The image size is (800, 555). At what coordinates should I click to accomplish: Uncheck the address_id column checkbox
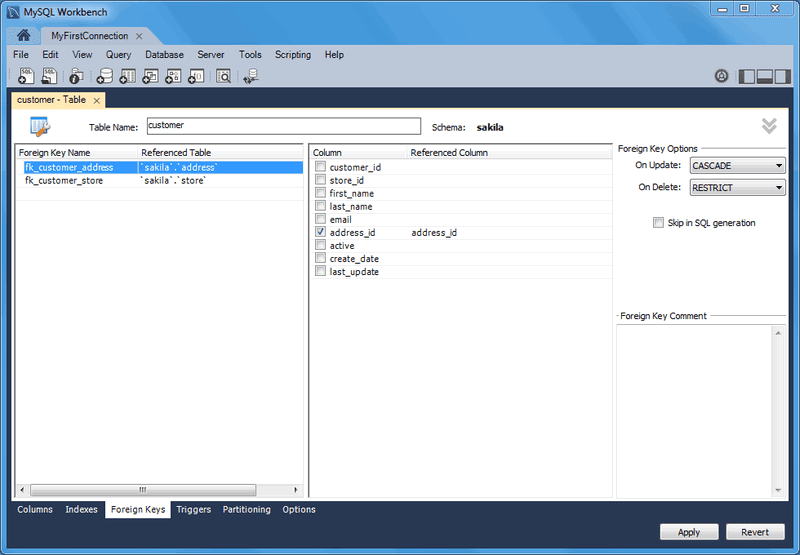coord(320,232)
